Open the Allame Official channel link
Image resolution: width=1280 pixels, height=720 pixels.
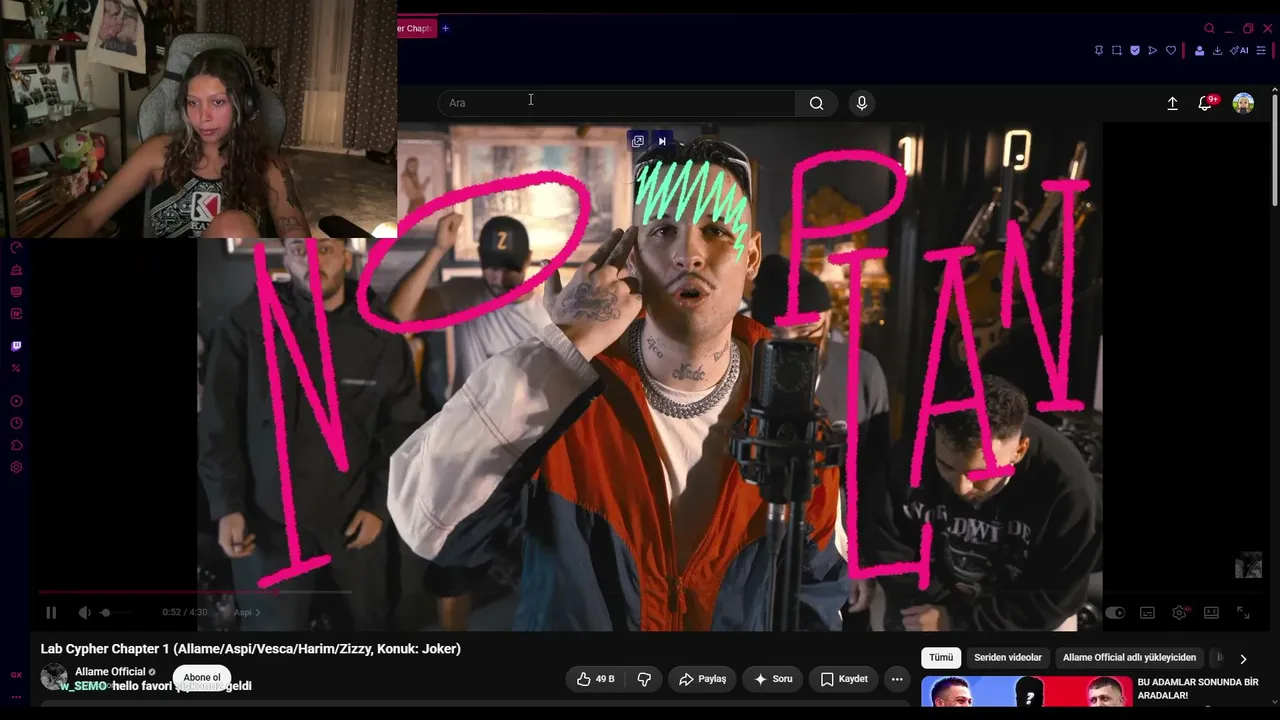(x=110, y=672)
